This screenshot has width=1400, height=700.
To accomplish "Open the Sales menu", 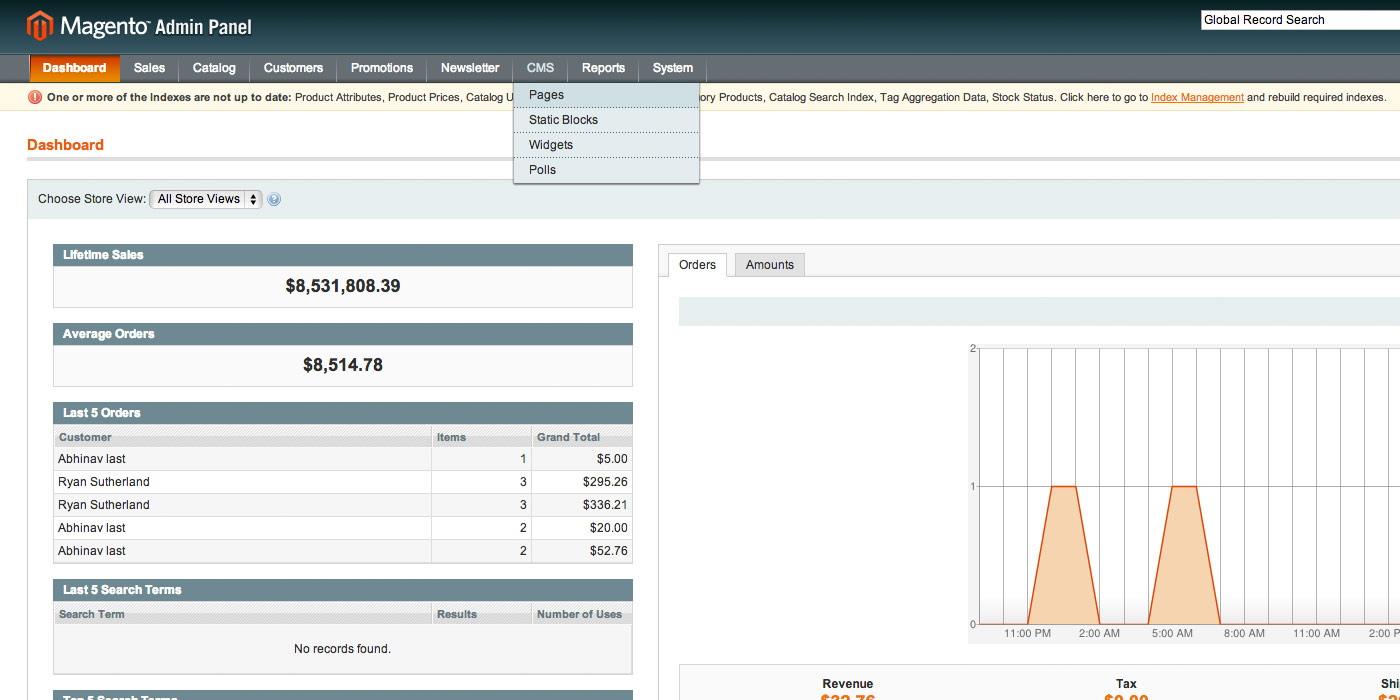I will point(149,68).
